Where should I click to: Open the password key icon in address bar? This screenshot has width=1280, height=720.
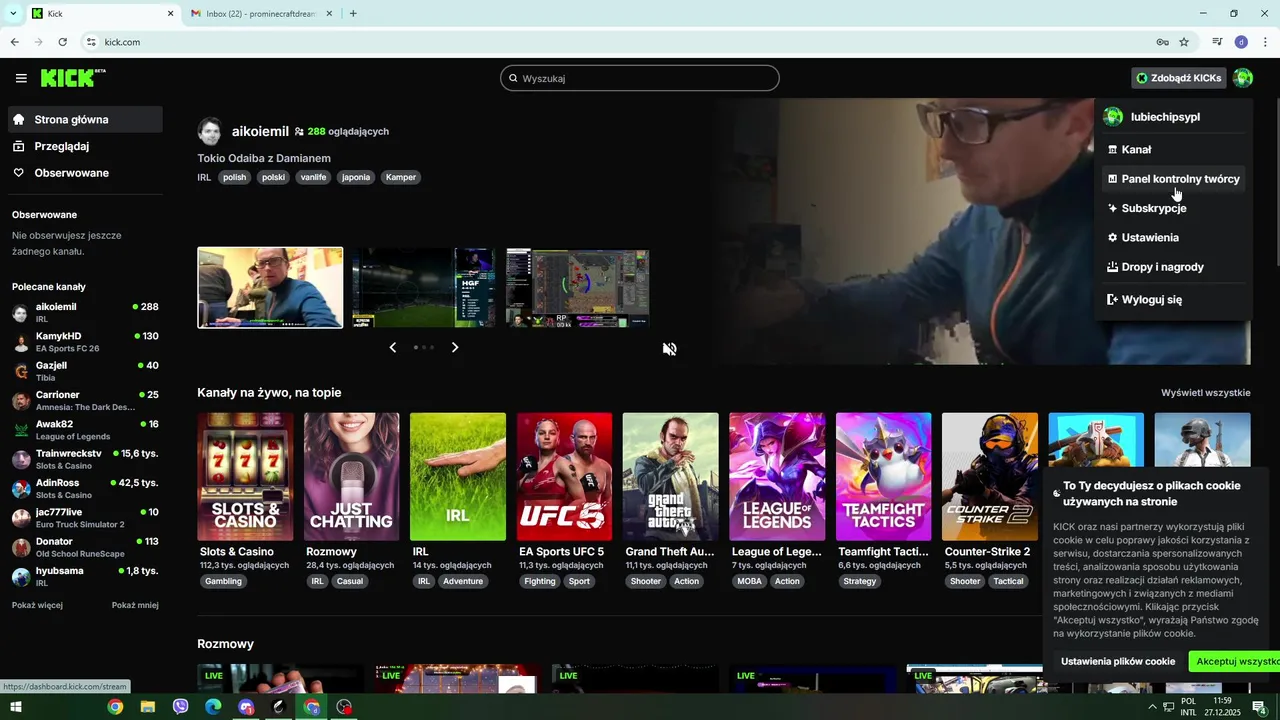coord(1162,42)
